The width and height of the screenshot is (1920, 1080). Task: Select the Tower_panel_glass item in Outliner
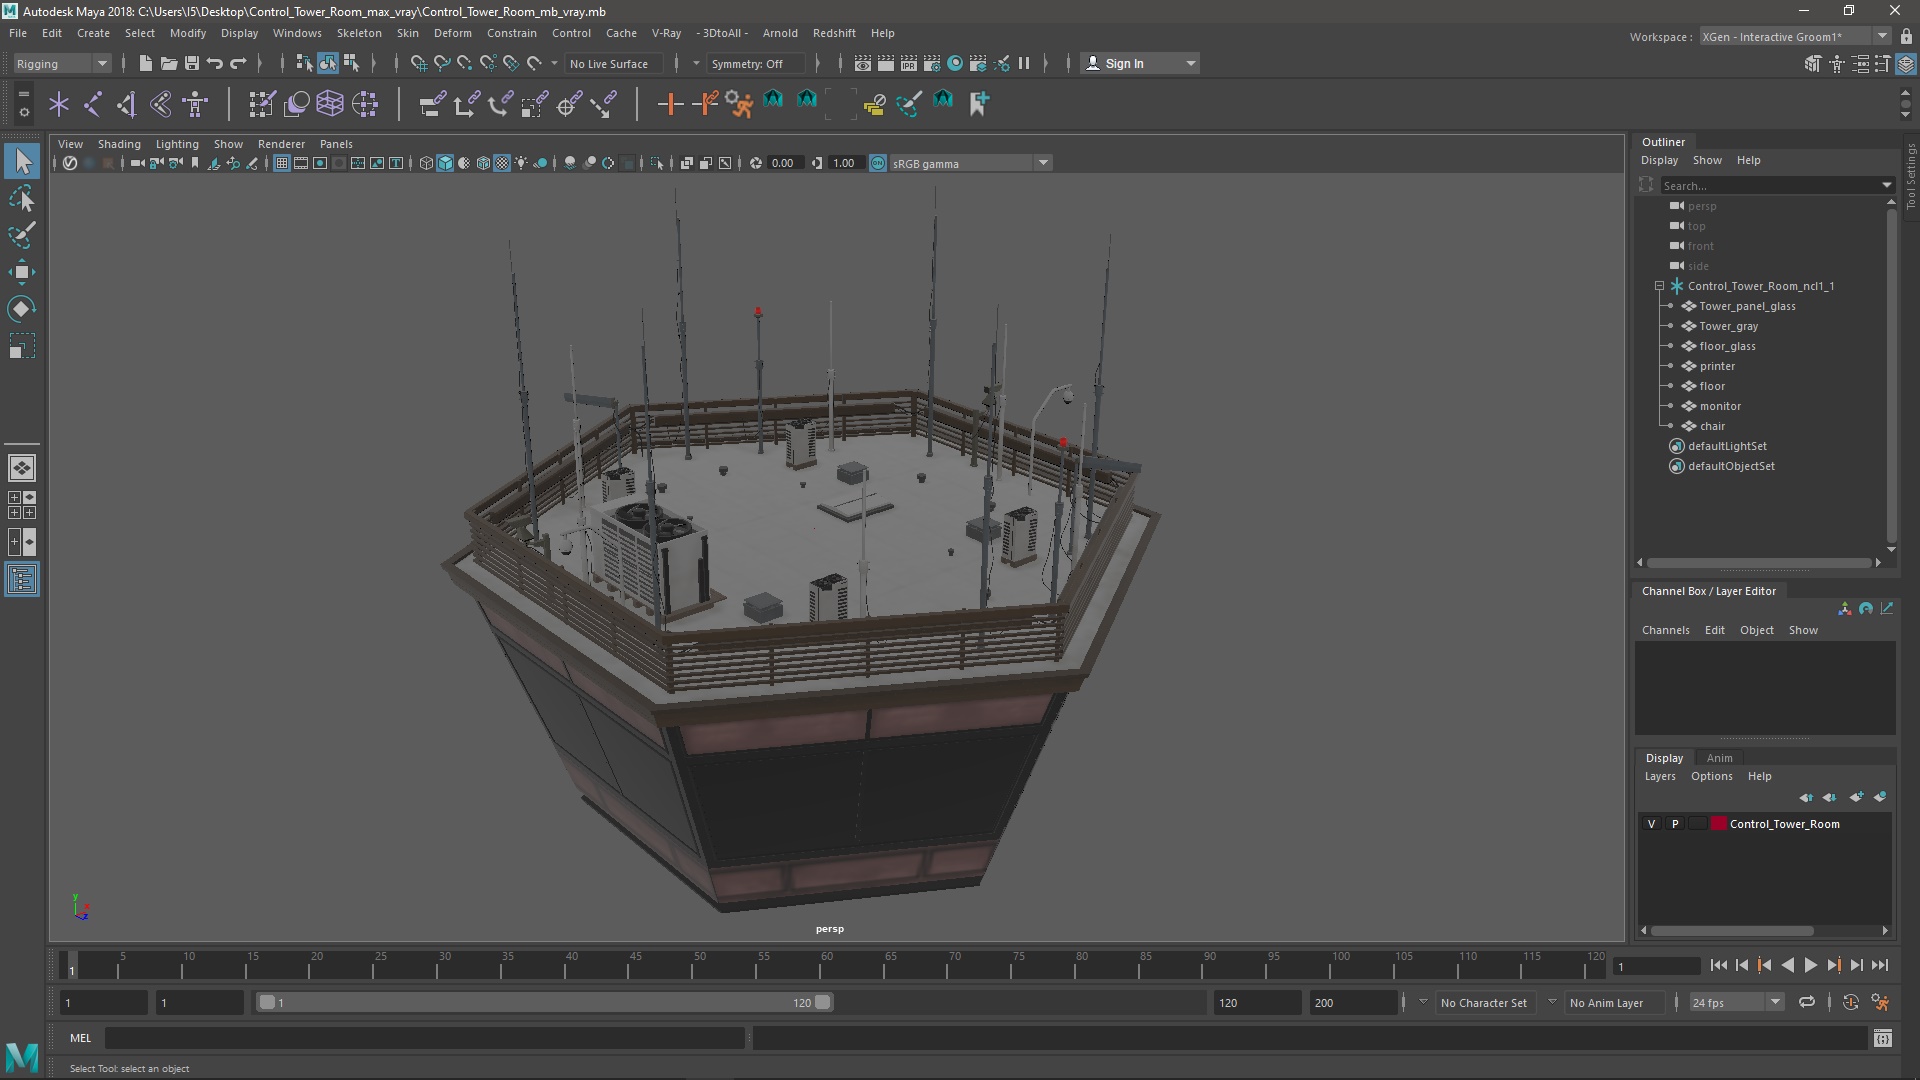1747,306
